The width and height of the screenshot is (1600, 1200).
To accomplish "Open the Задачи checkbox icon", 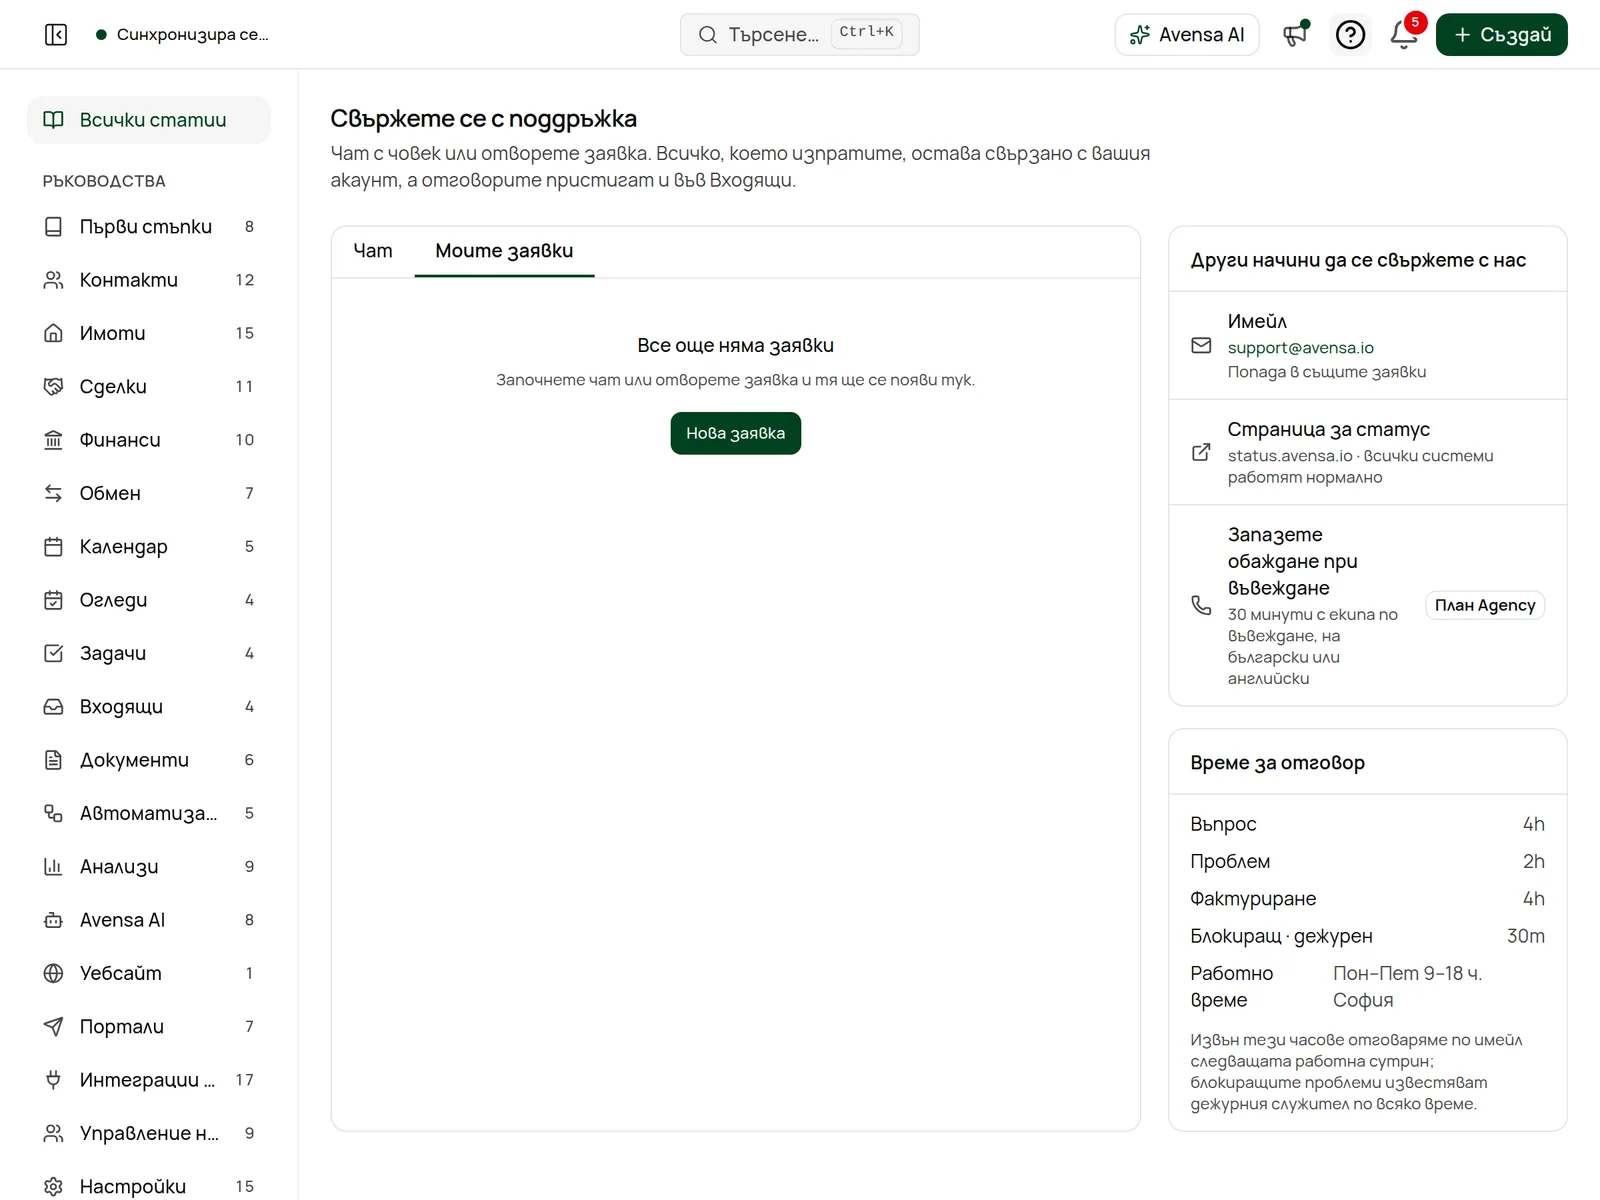I will (x=54, y=653).
